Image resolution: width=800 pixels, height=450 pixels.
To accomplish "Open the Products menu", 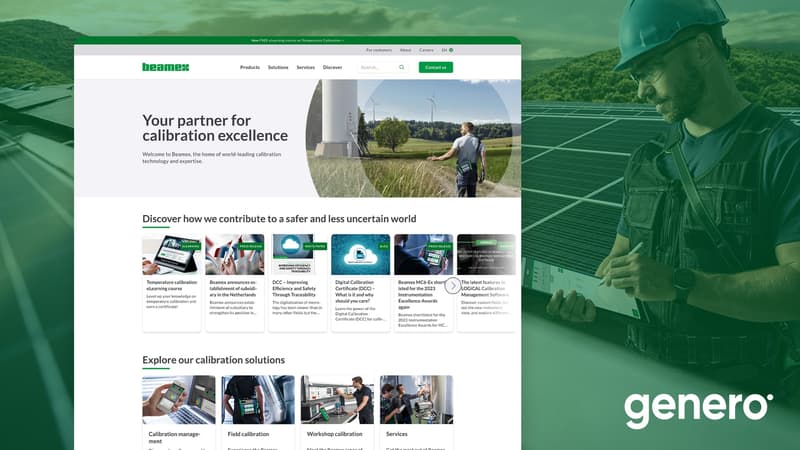I will click(x=250, y=67).
